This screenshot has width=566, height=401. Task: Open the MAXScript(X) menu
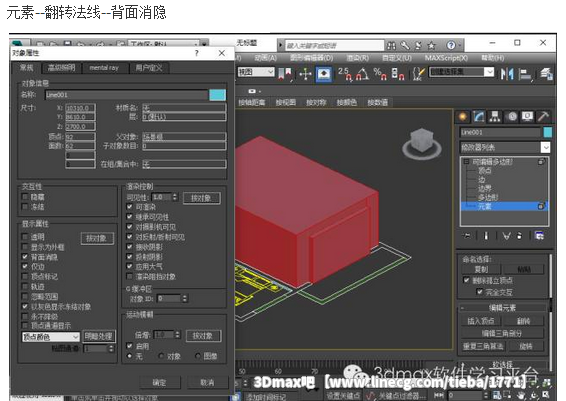[x=446, y=58]
